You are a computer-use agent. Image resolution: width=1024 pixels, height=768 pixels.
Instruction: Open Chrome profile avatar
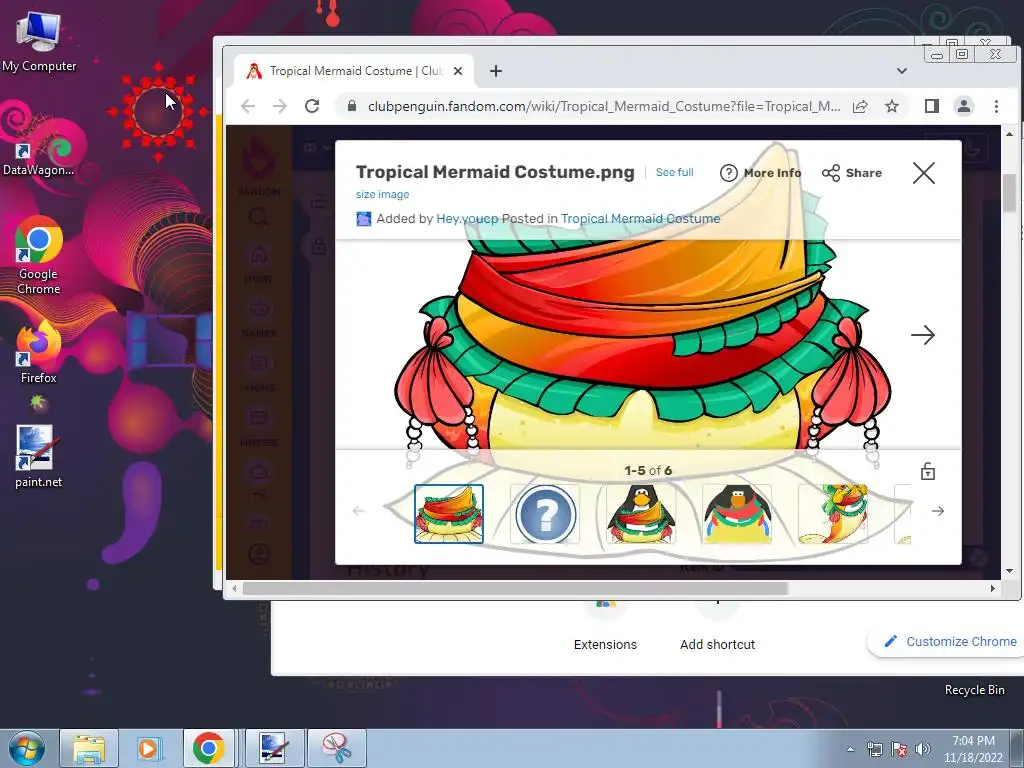(x=964, y=106)
